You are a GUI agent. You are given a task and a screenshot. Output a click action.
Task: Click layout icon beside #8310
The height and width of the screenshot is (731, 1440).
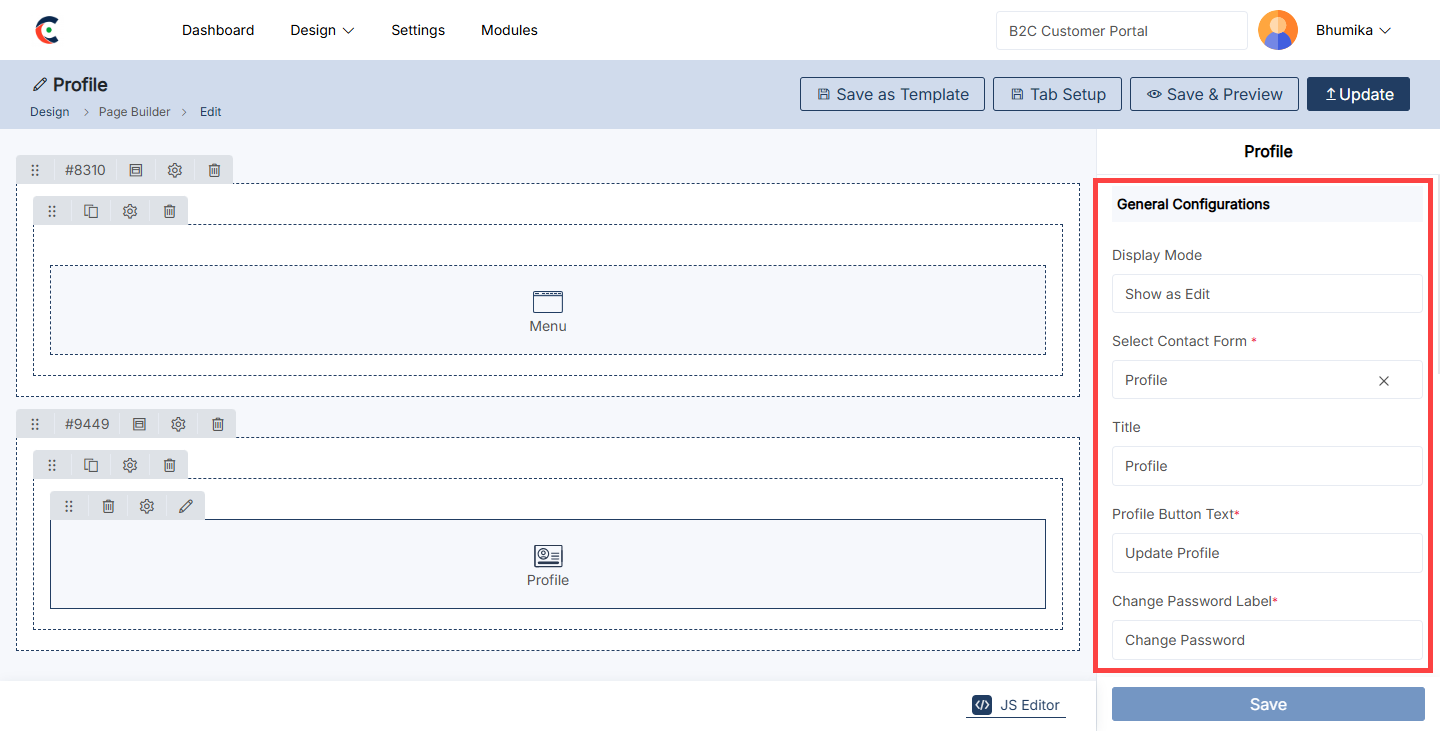tap(136, 170)
